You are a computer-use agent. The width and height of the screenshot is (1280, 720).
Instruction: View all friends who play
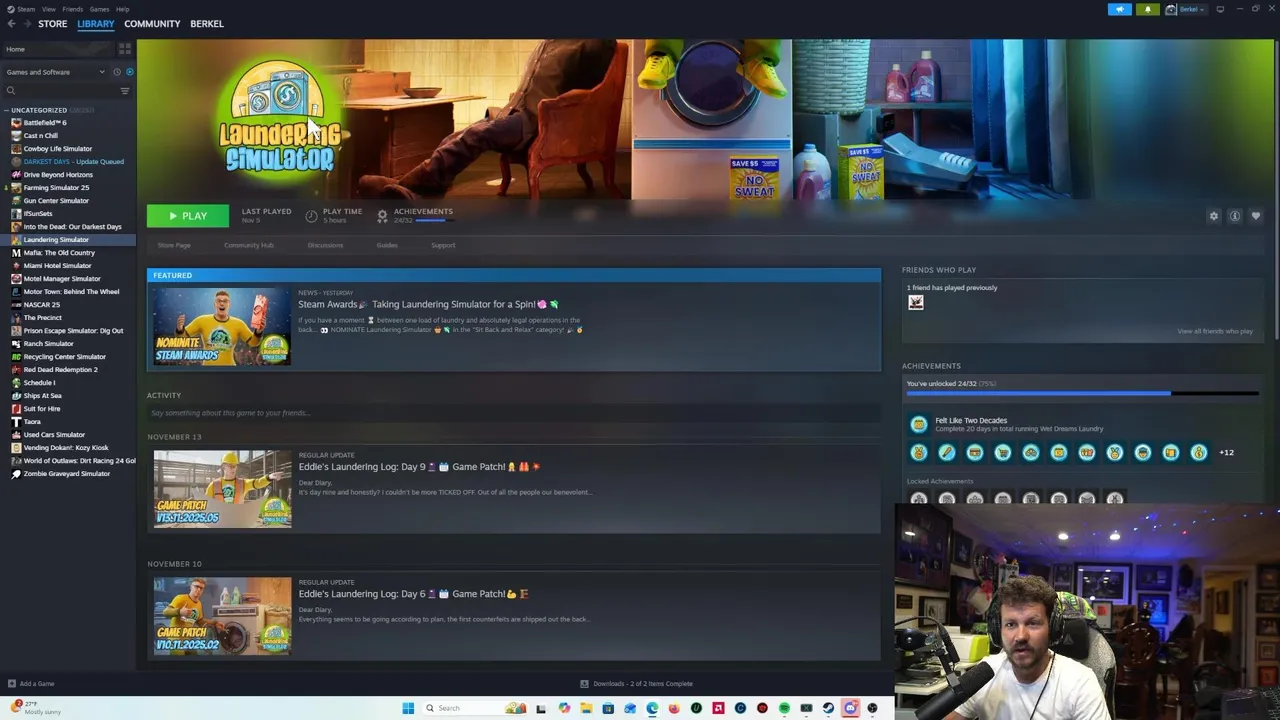1215,331
